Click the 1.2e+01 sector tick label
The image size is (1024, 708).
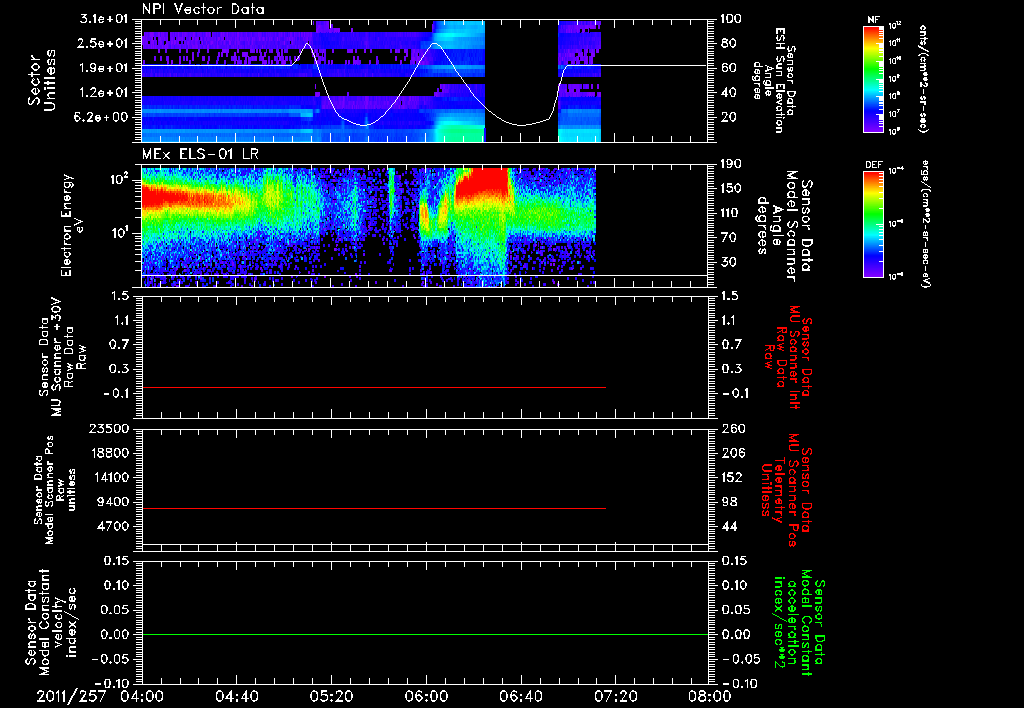click(103, 93)
